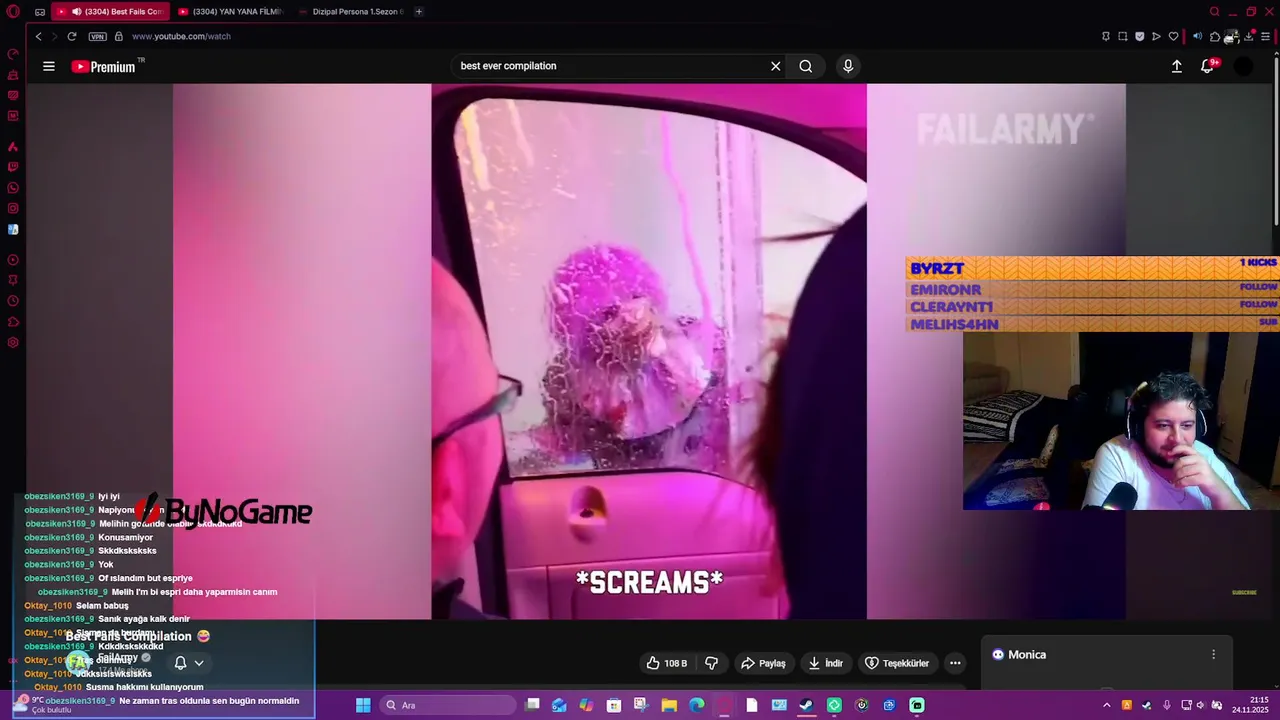Click the taskbar Ara search box
This screenshot has height=720, width=1280.
(x=446, y=705)
